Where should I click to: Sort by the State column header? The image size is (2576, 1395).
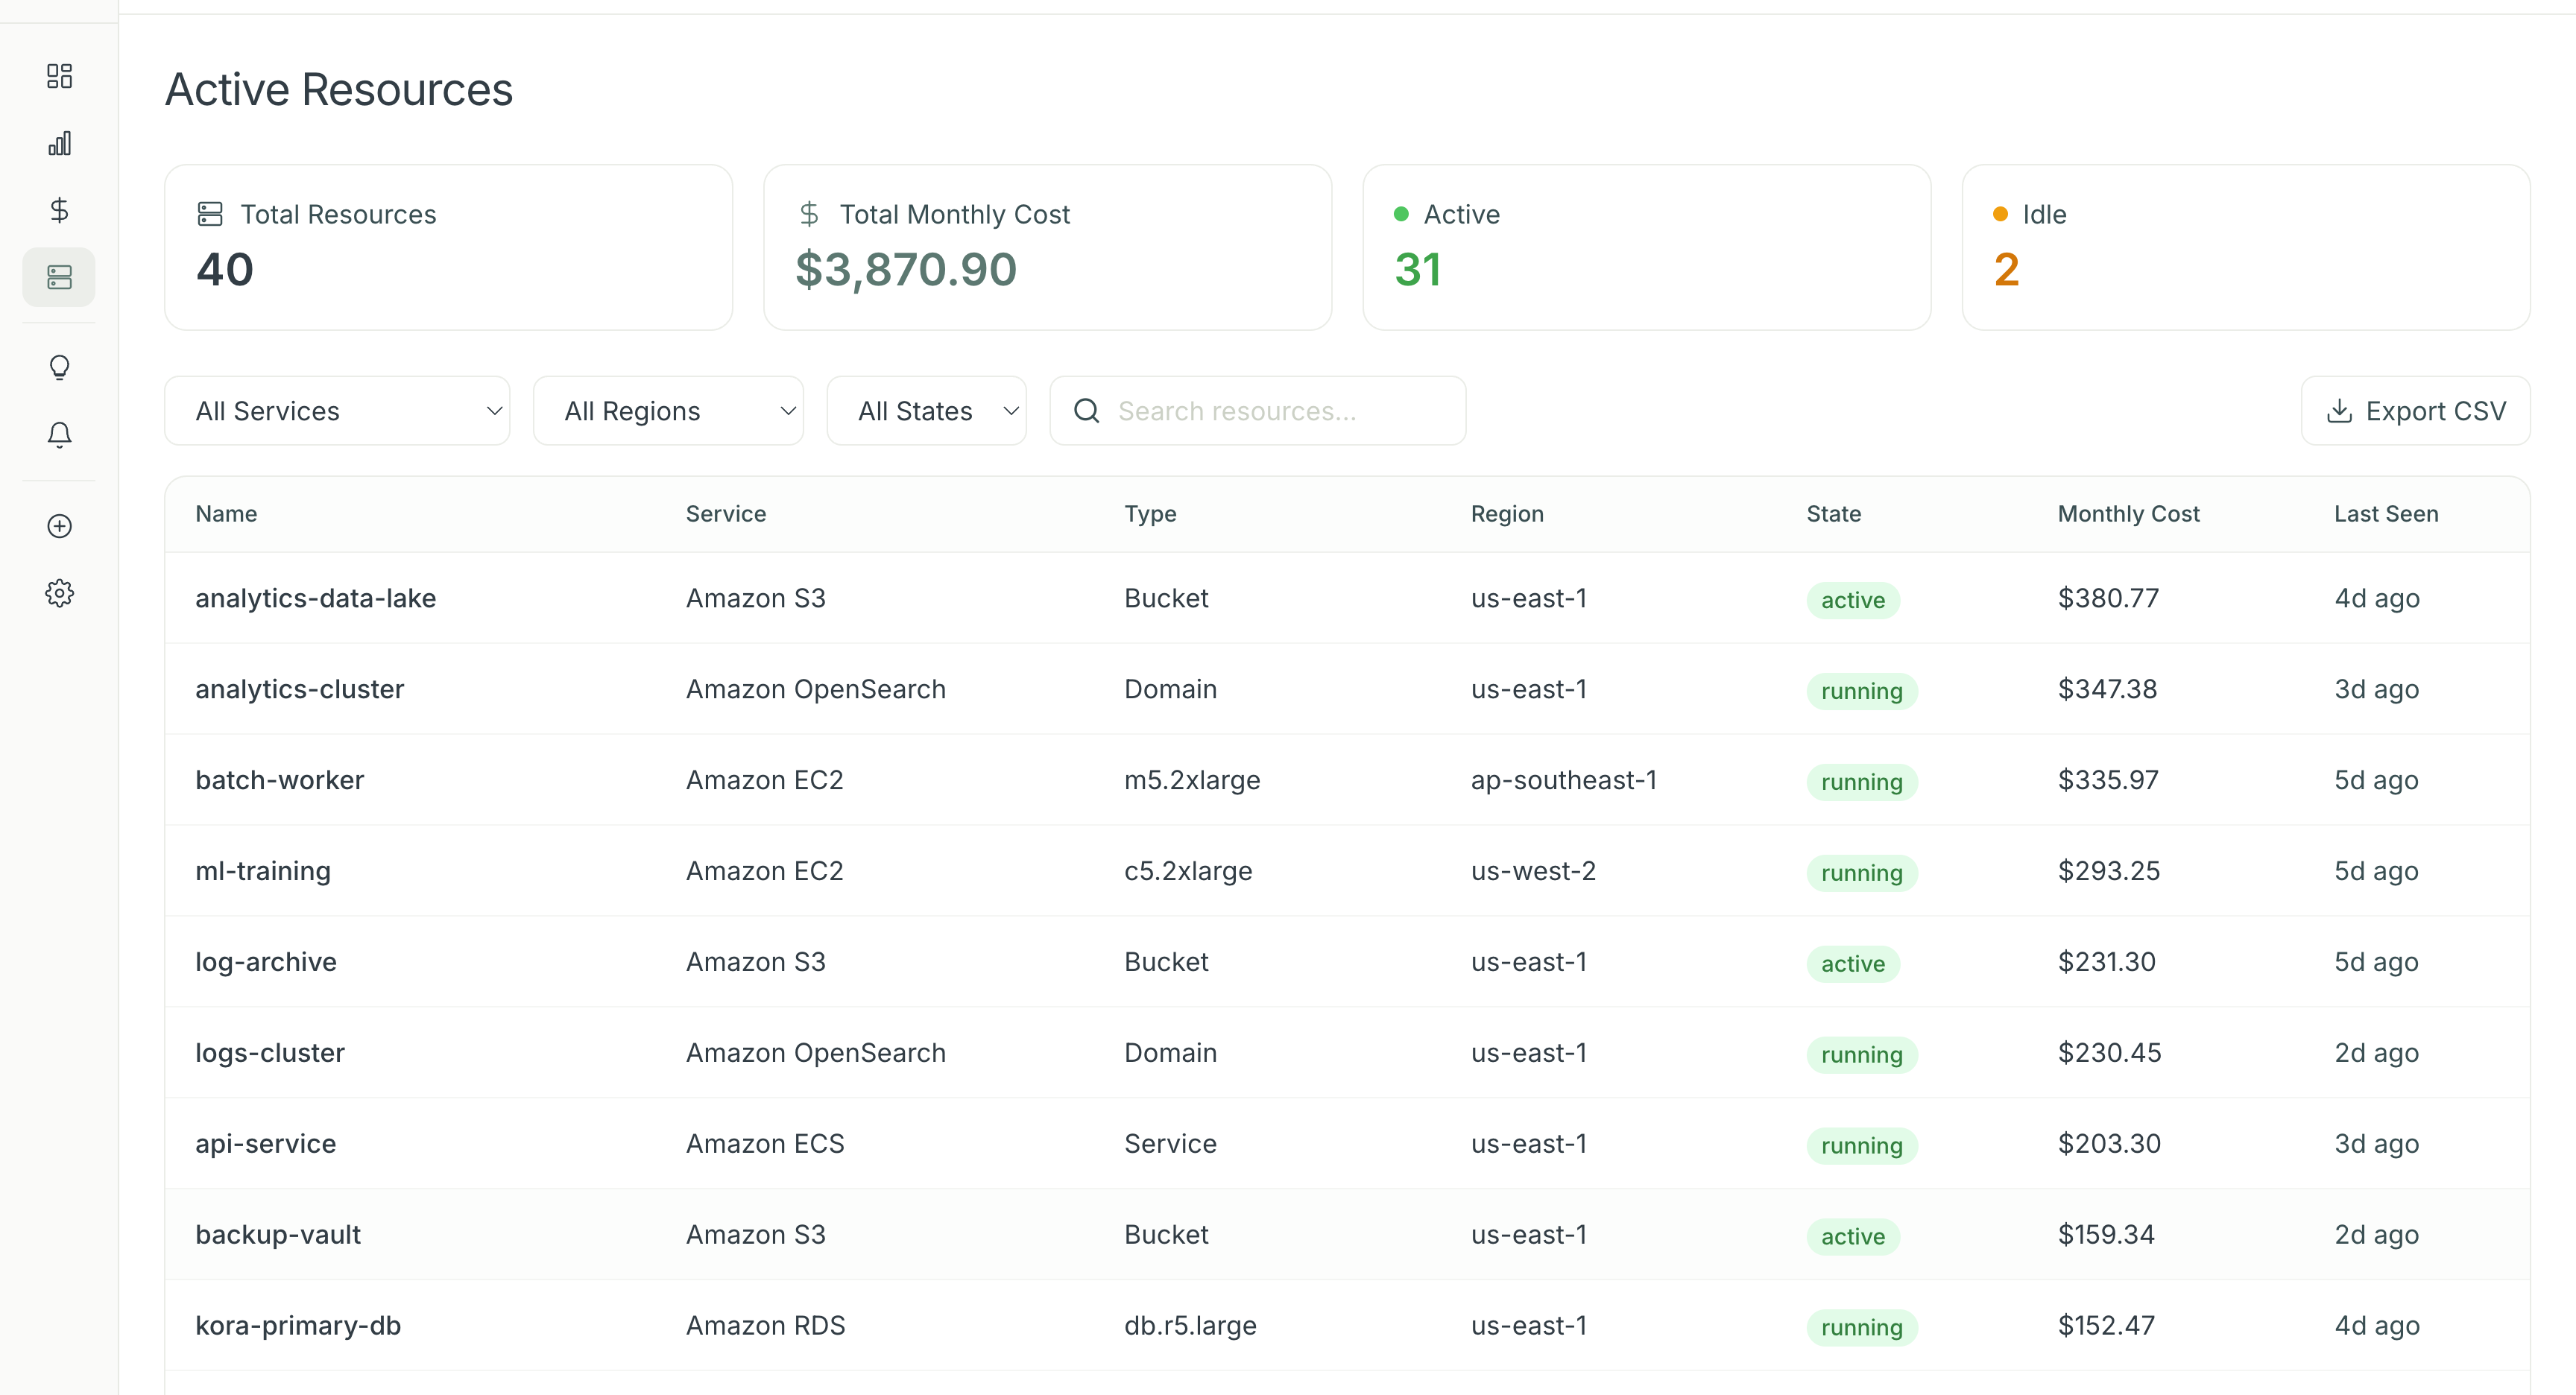[x=1833, y=514]
